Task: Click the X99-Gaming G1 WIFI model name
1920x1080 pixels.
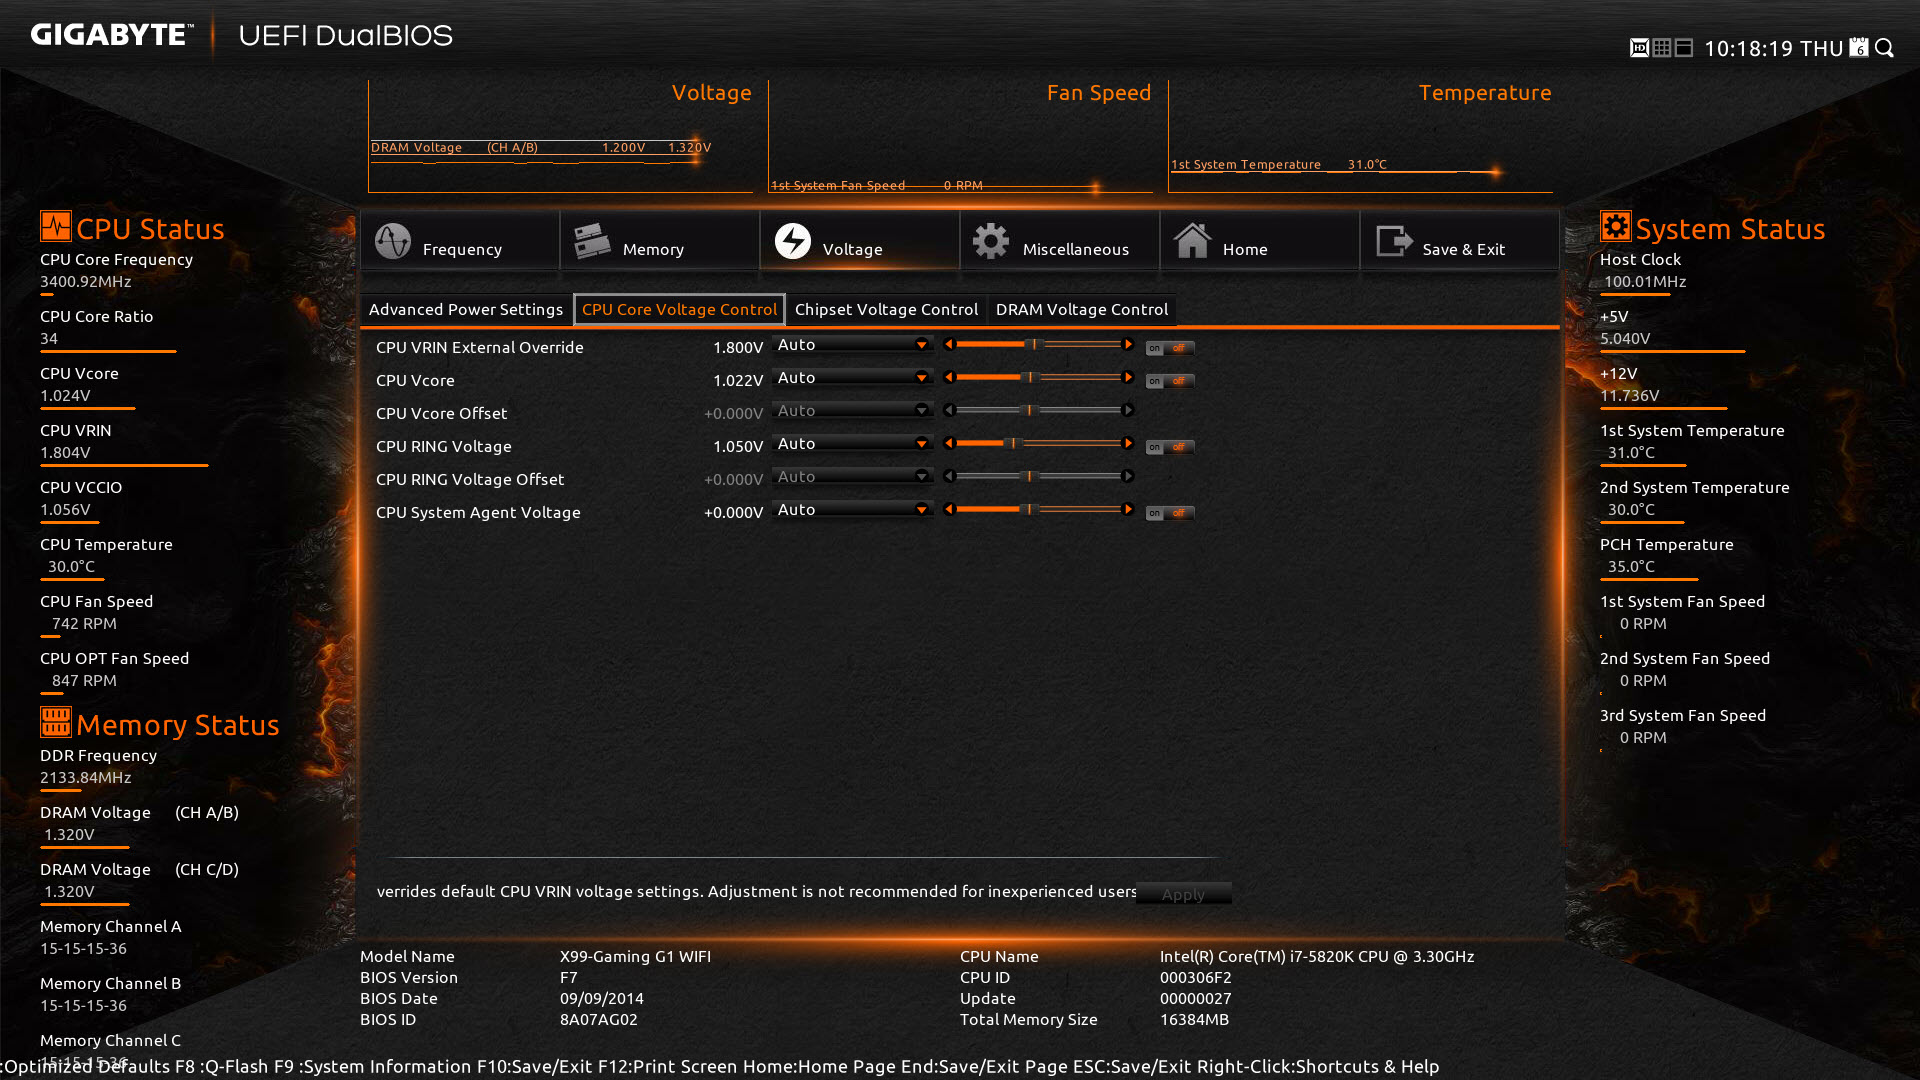Action: pyautogui.click(x=635, y=956)
